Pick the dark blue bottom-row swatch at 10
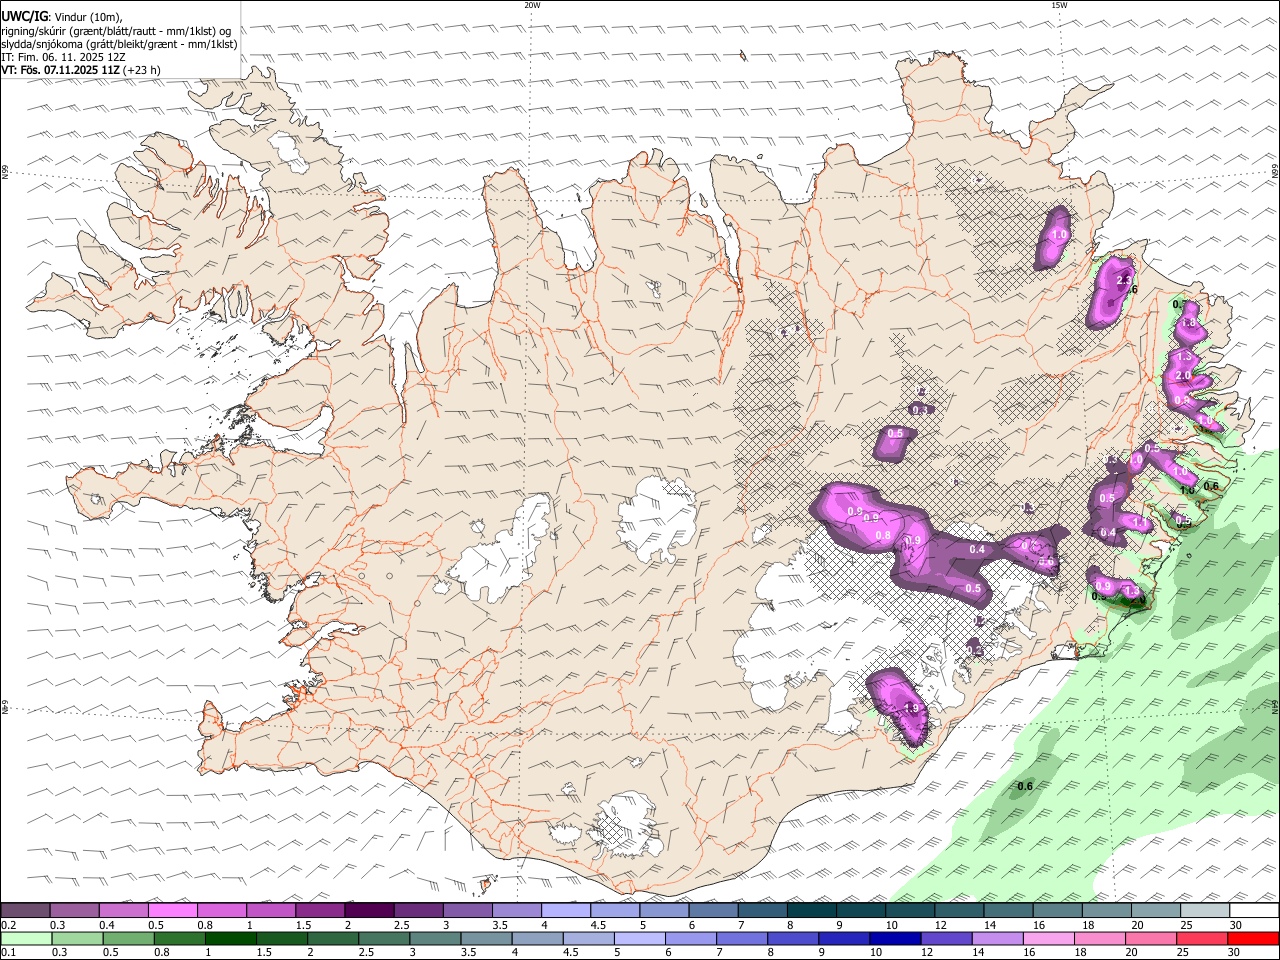 click(x=894, y=939)
